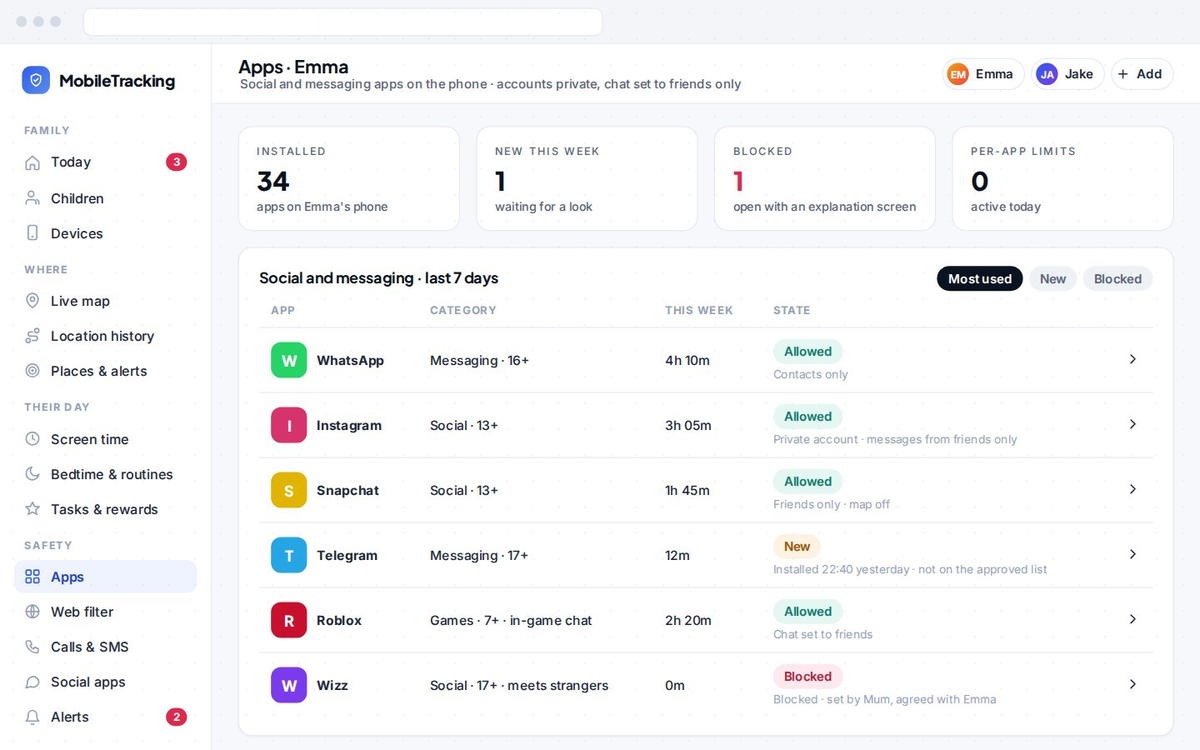1200x750 pixels.
Task: Open Today via its home icon
Action: [32, 162]
